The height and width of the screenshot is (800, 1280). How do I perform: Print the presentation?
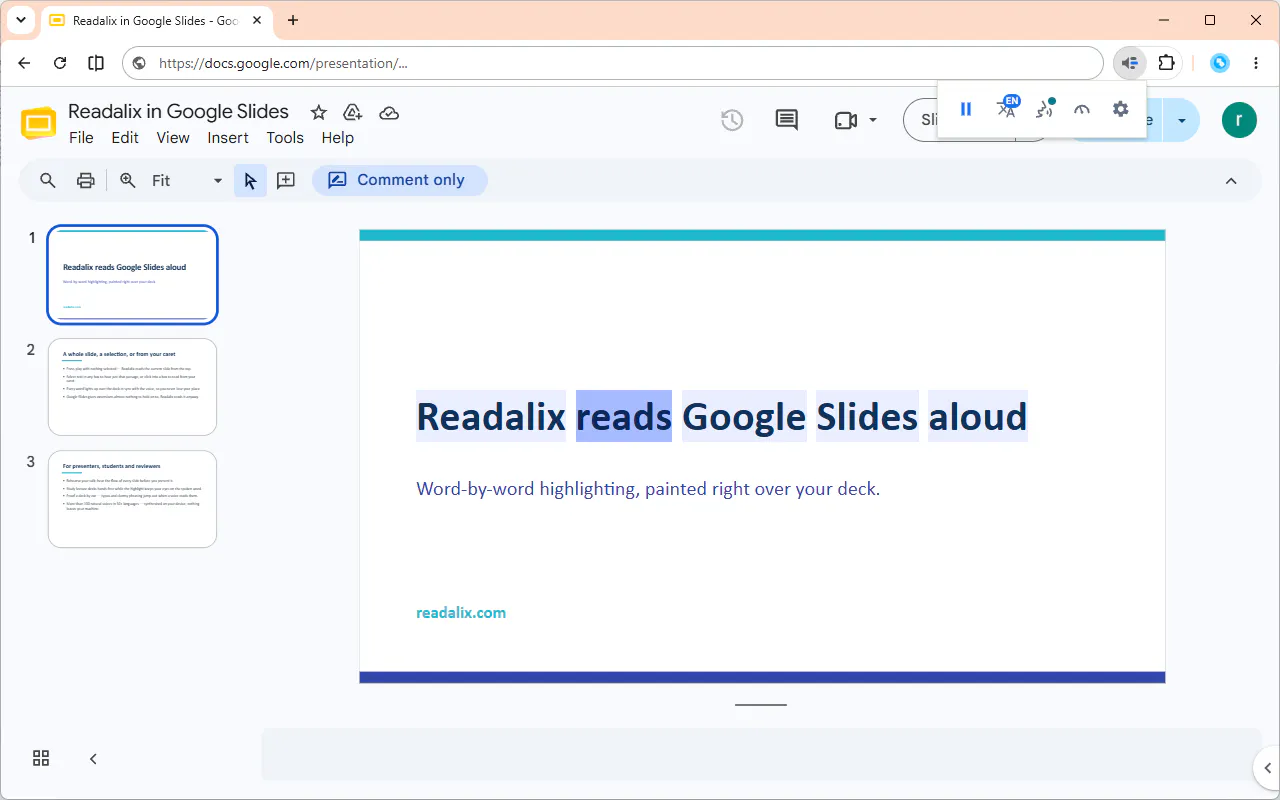[x=86, y=180]
